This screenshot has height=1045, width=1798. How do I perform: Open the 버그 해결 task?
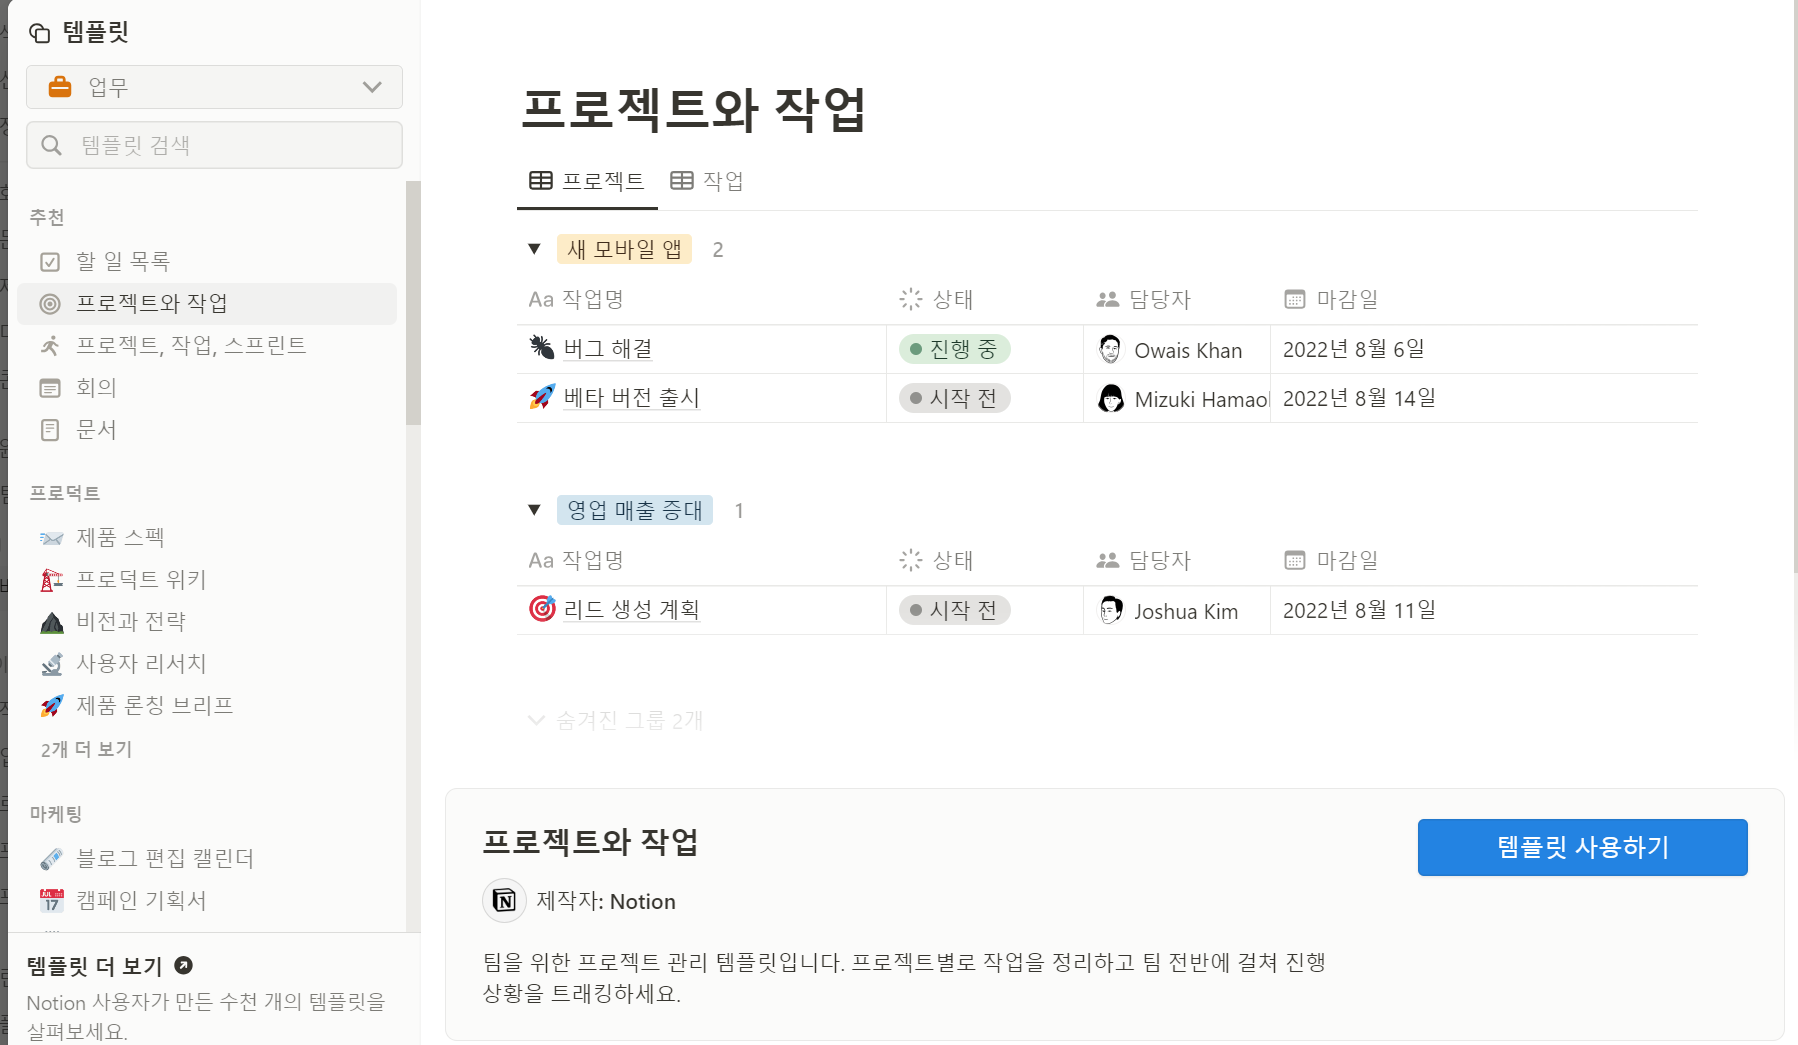(608, 348)
